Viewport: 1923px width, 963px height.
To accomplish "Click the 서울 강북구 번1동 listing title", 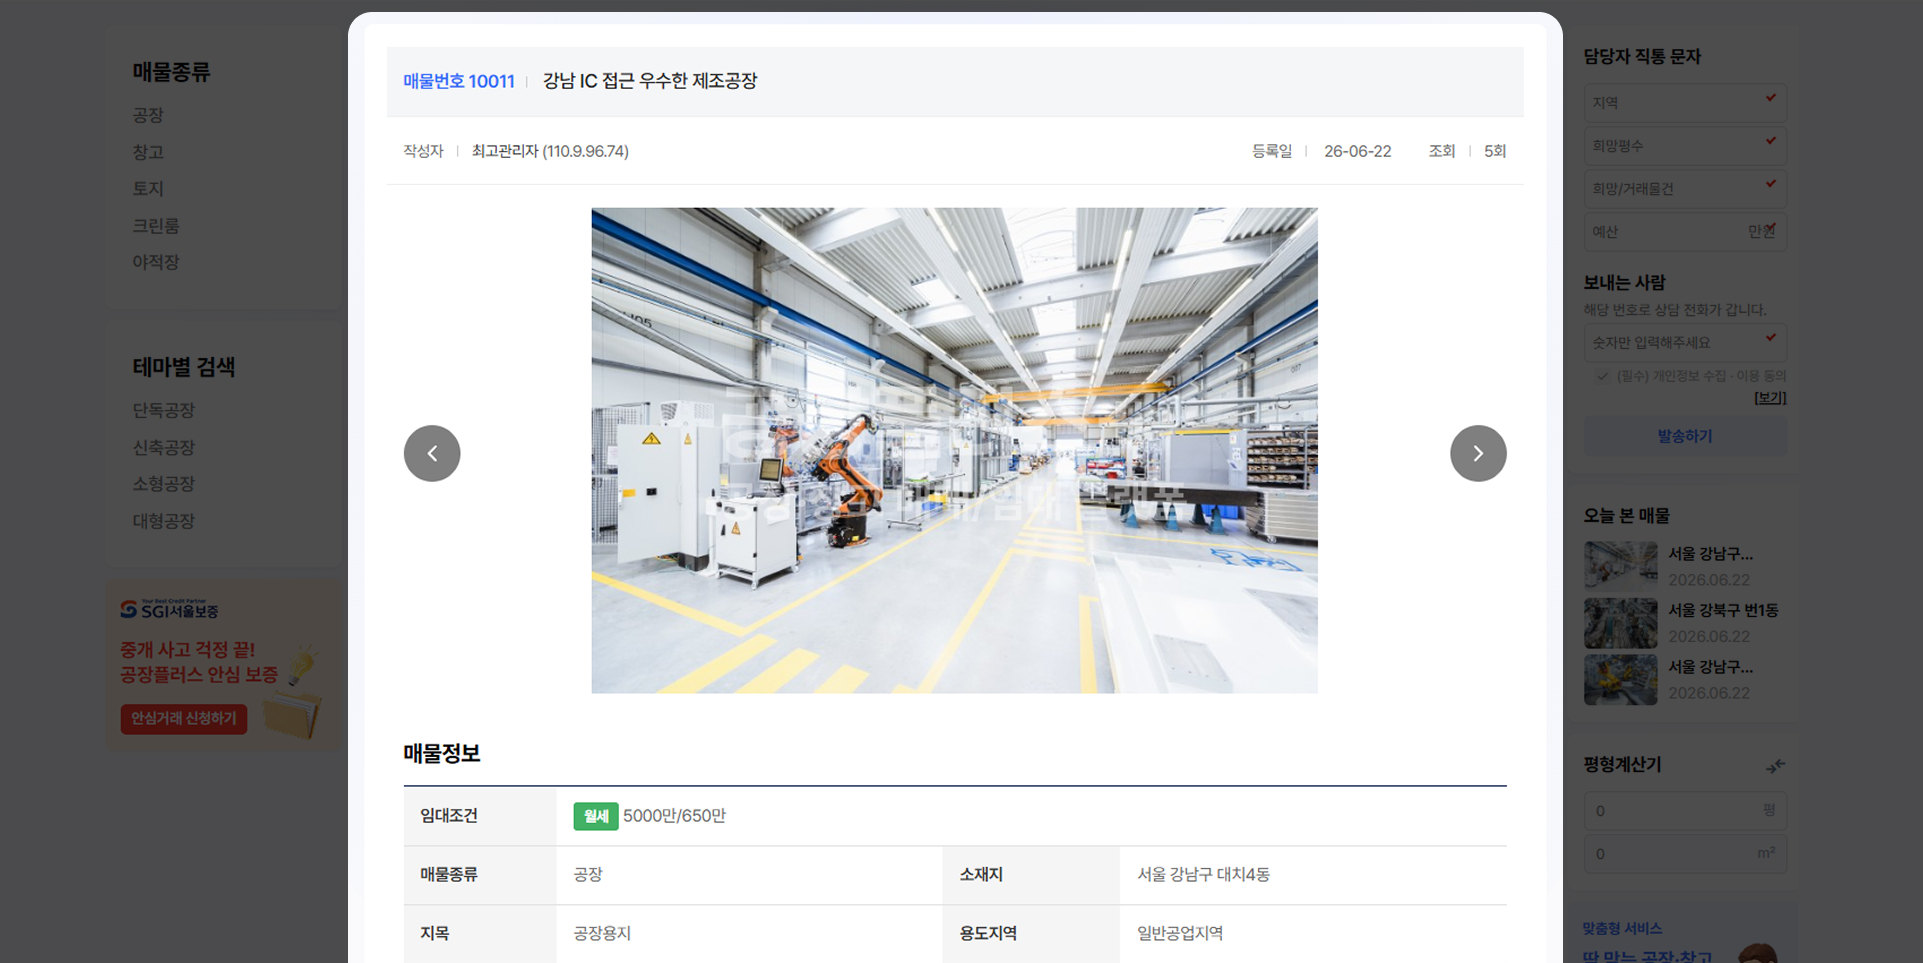I will (1722, 610).
